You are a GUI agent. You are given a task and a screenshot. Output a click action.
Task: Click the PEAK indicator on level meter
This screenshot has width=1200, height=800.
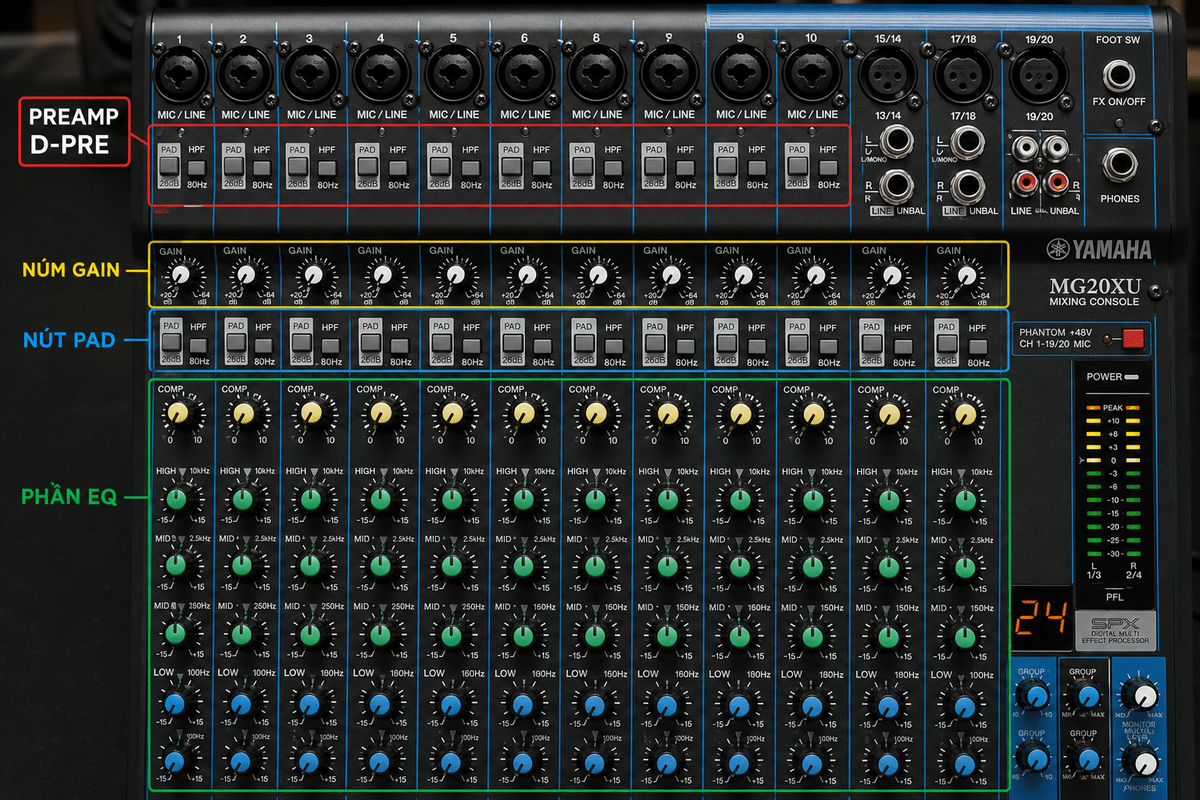(1113, 408)
